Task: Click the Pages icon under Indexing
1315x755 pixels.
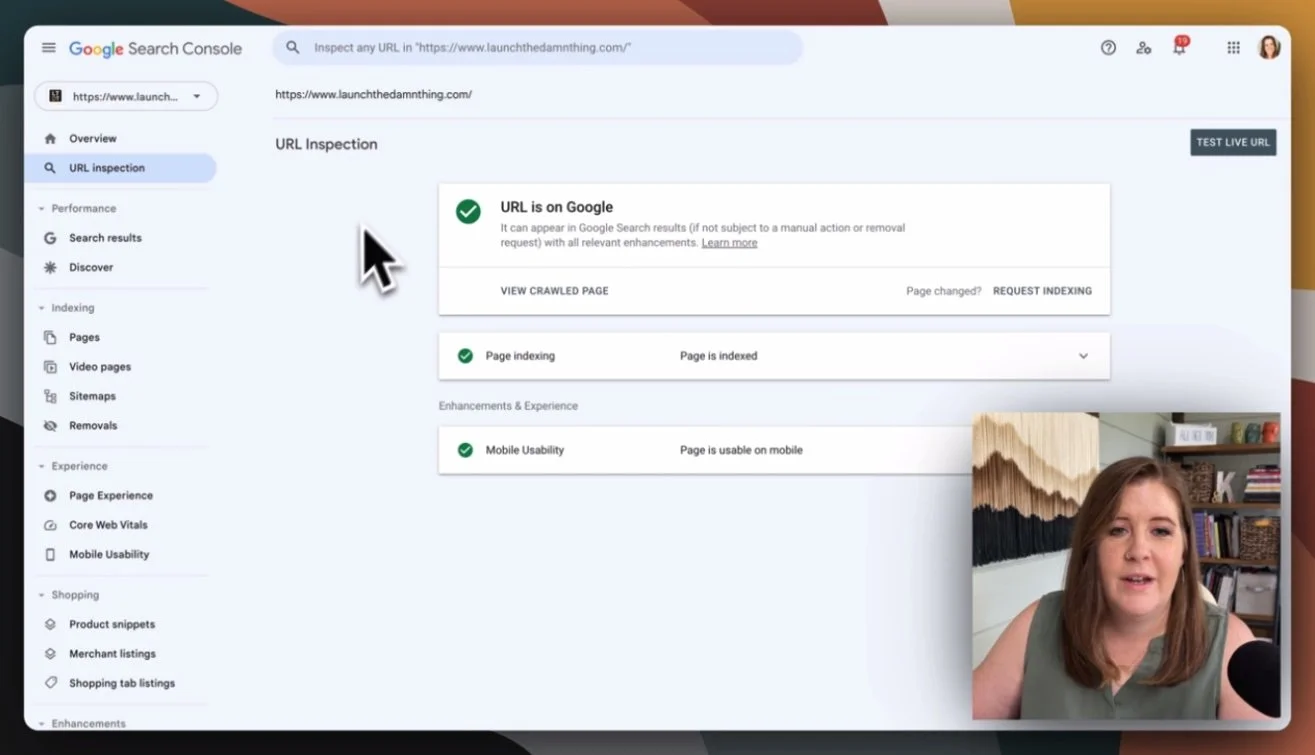Action: tap(50, 338)
